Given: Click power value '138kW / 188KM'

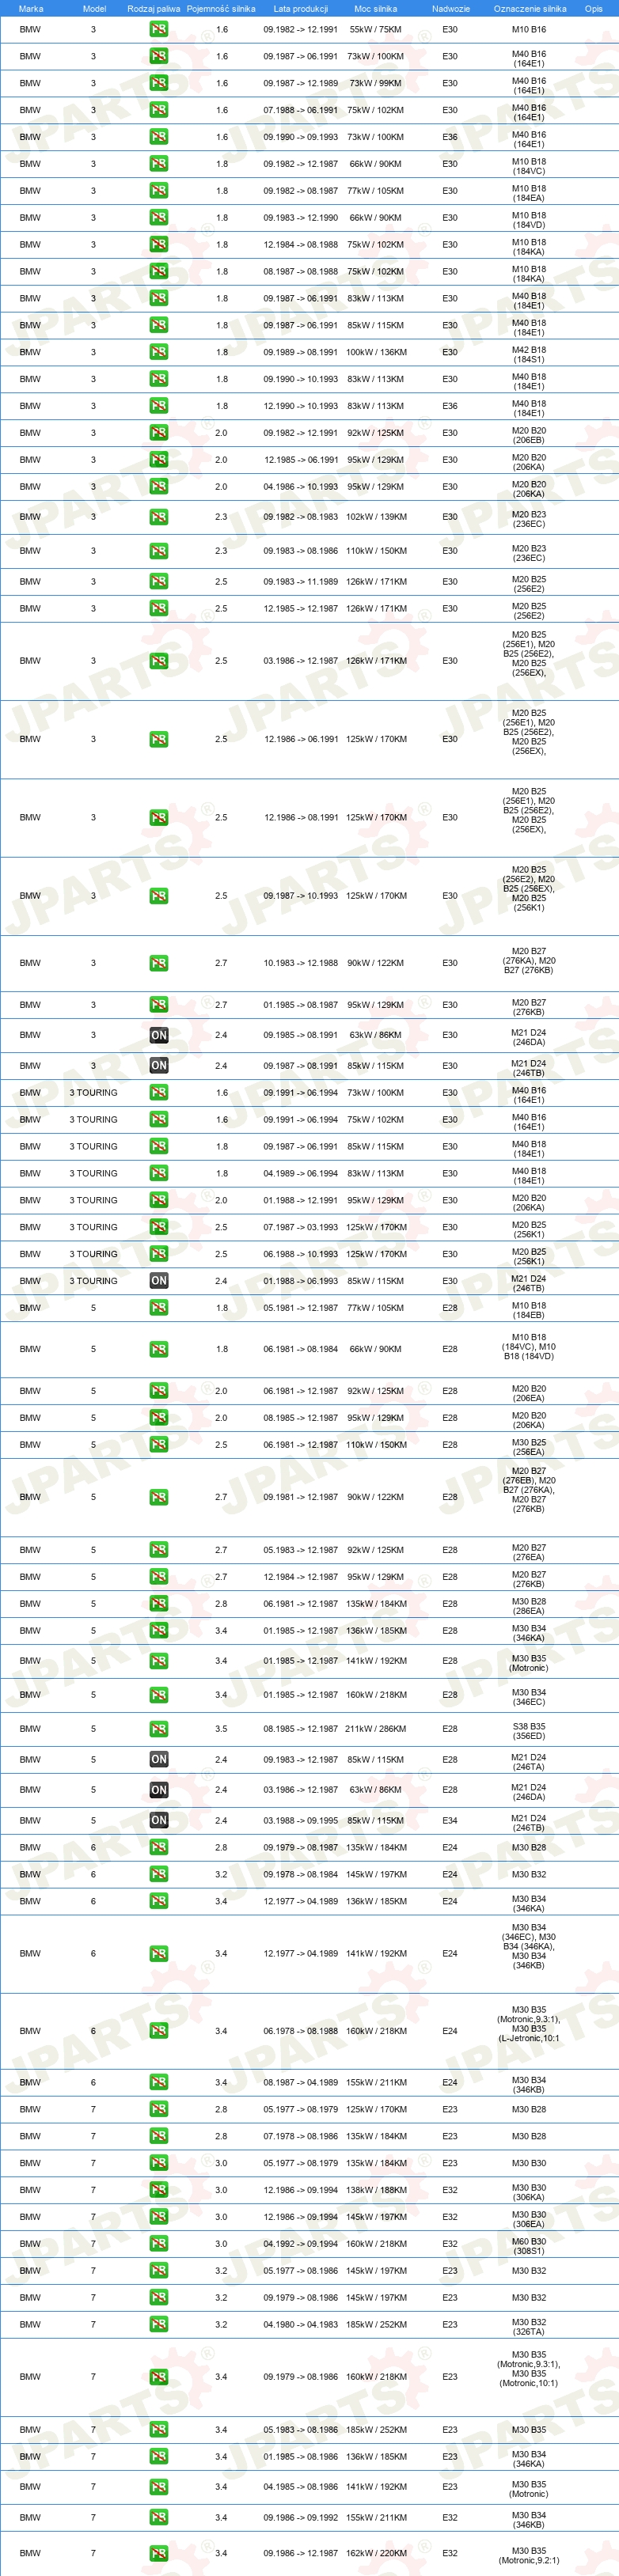Looking at the screenshot, I should [376, 2190].
